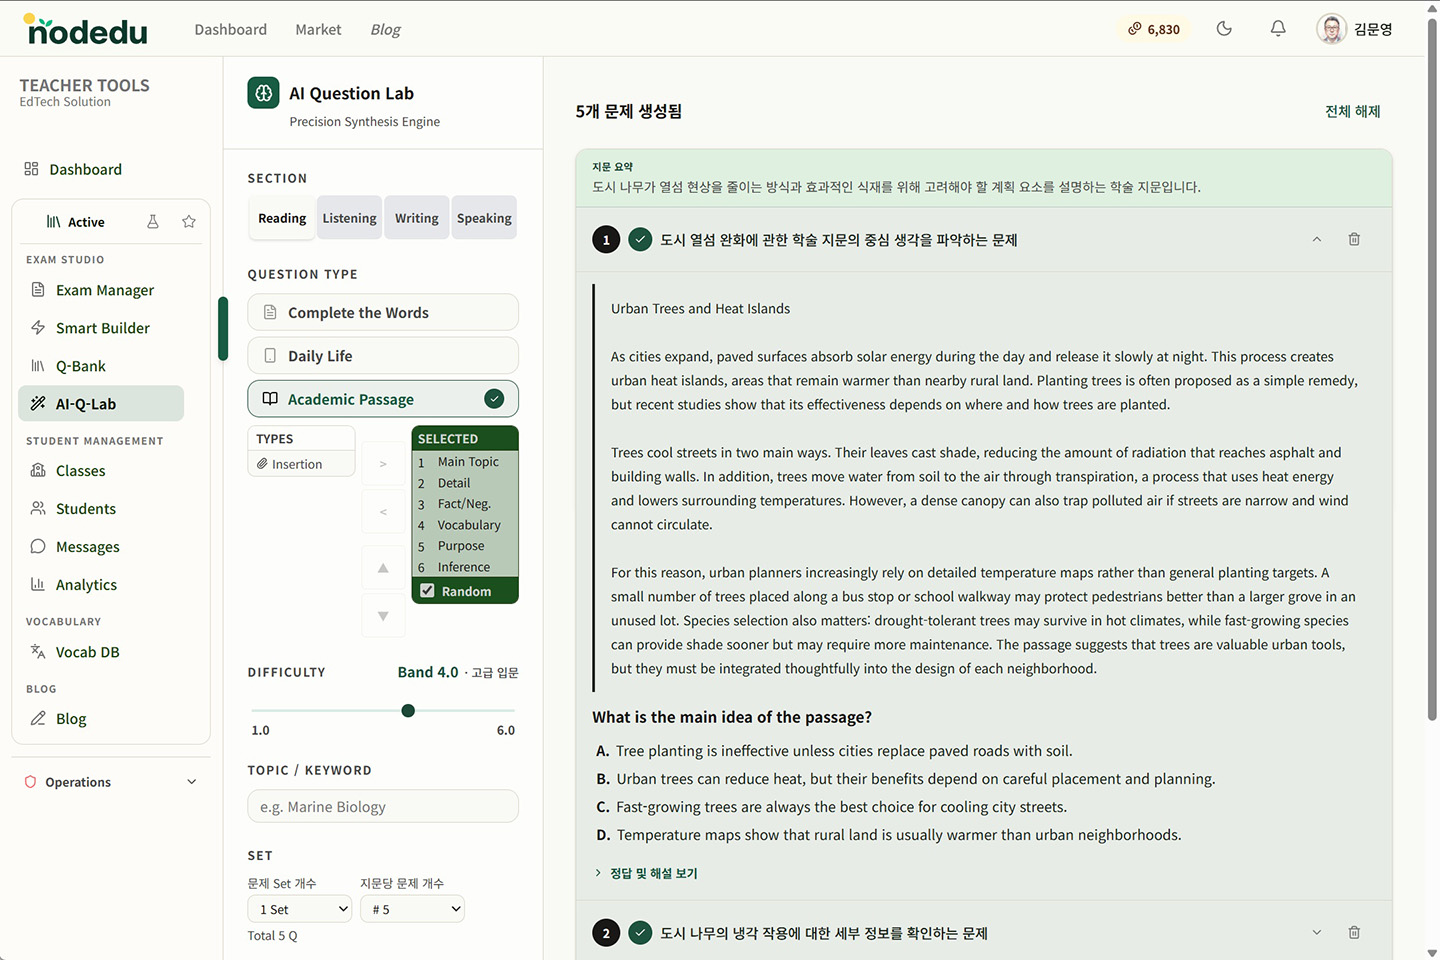This screenshot has height=960, width=1440.
Task: Click move-down triangle button
Action: click(x=383, y=616)
